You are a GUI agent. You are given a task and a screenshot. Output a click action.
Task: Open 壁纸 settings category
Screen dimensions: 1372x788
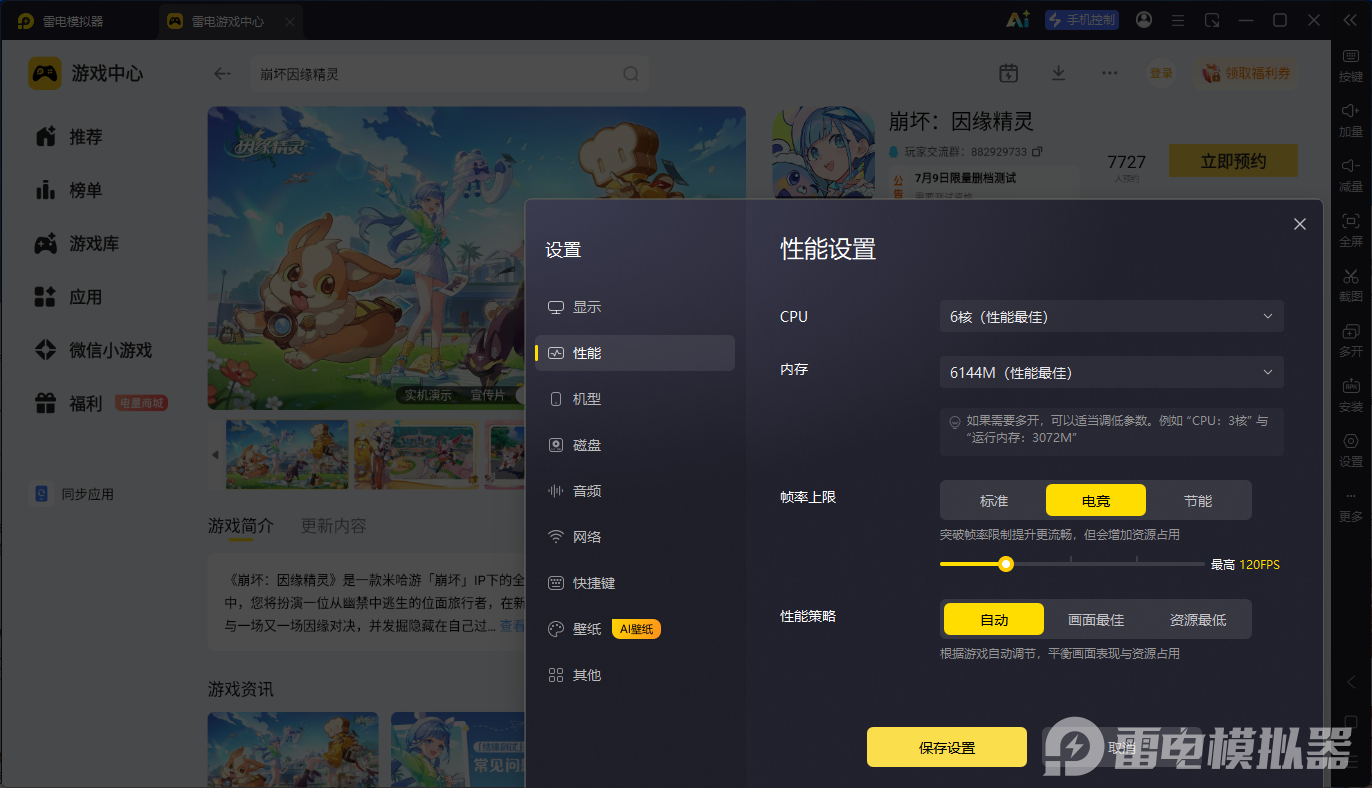tap(635, 629)
